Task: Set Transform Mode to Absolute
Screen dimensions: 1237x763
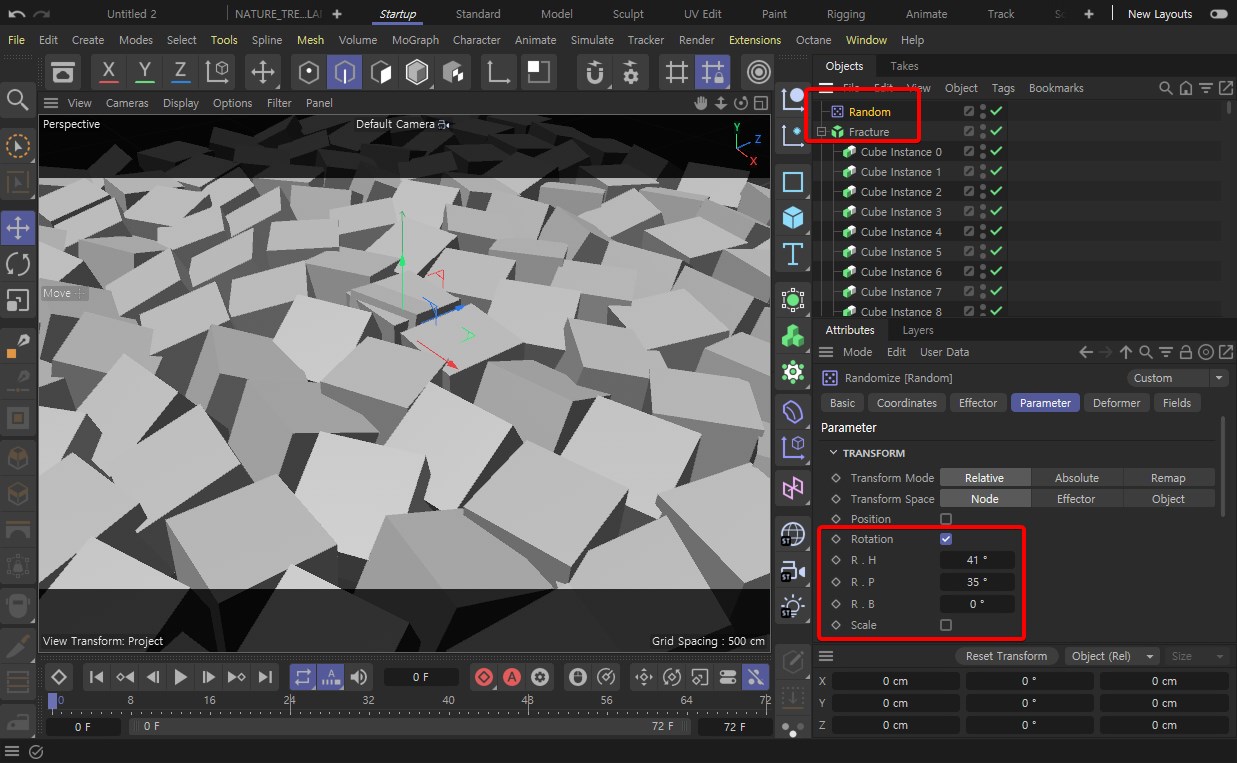Action: 1077,477
